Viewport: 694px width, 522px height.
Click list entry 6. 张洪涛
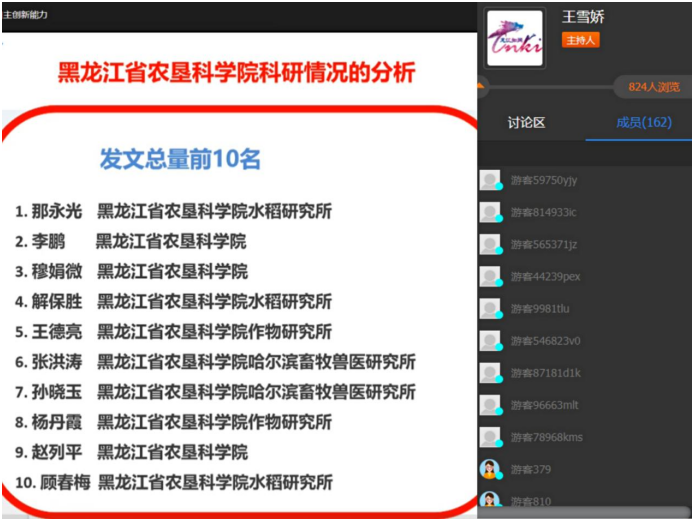[x=216, y=362]
